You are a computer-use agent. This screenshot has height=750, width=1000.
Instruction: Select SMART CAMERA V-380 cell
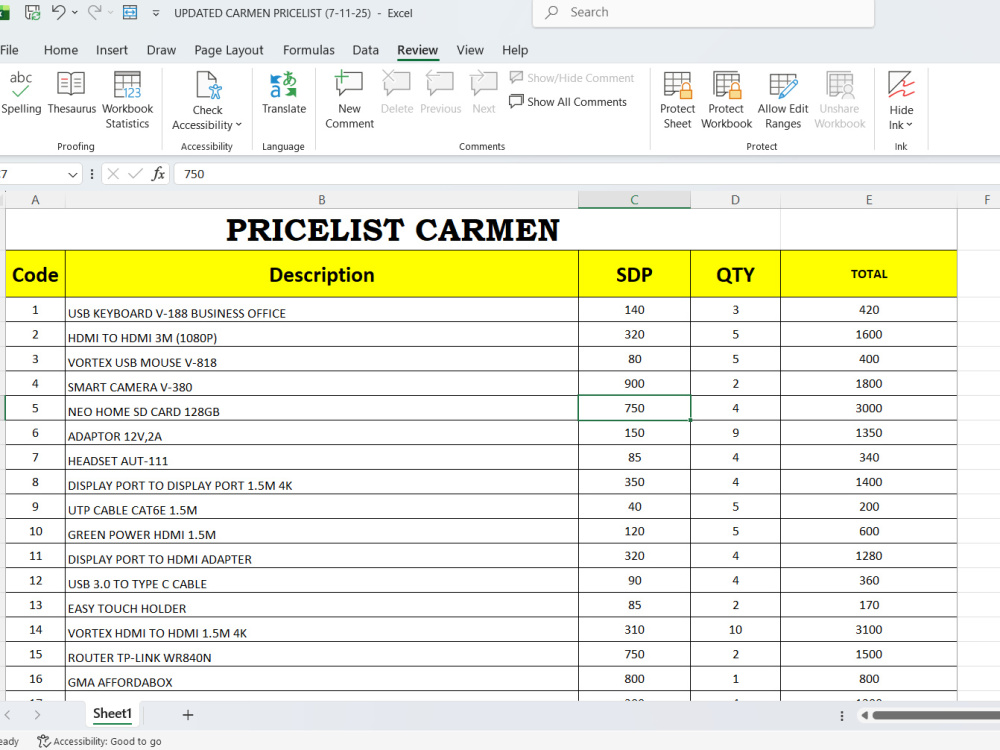[x=321, y=384]
